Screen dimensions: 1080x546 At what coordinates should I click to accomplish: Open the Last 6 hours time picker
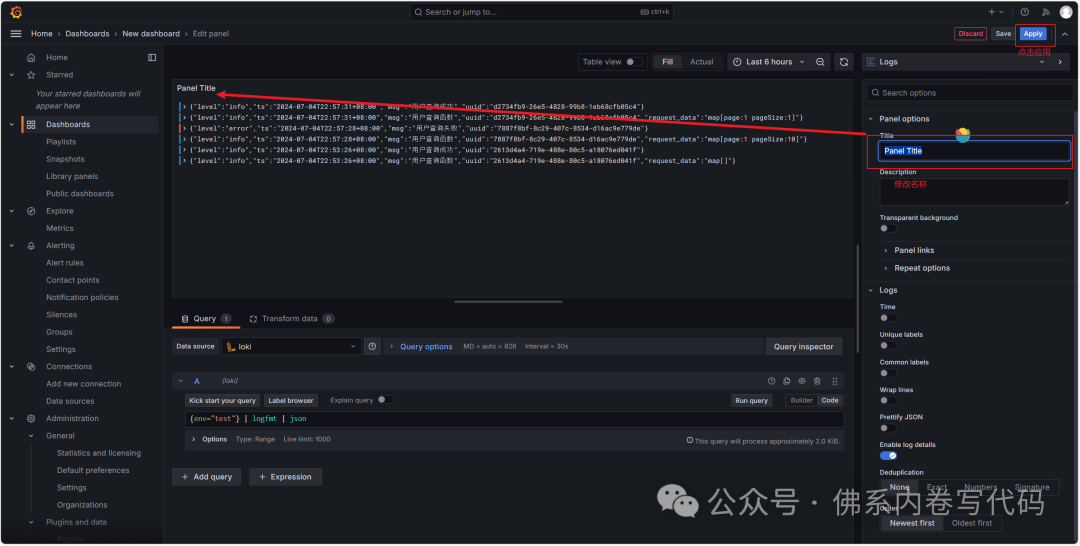click(x=768, y=62)
